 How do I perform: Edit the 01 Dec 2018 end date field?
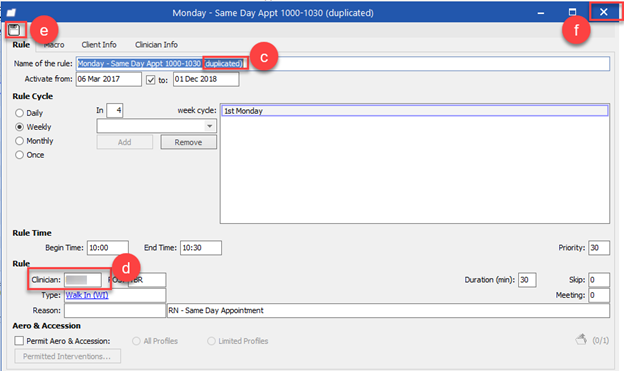click(x=206, y=79)
